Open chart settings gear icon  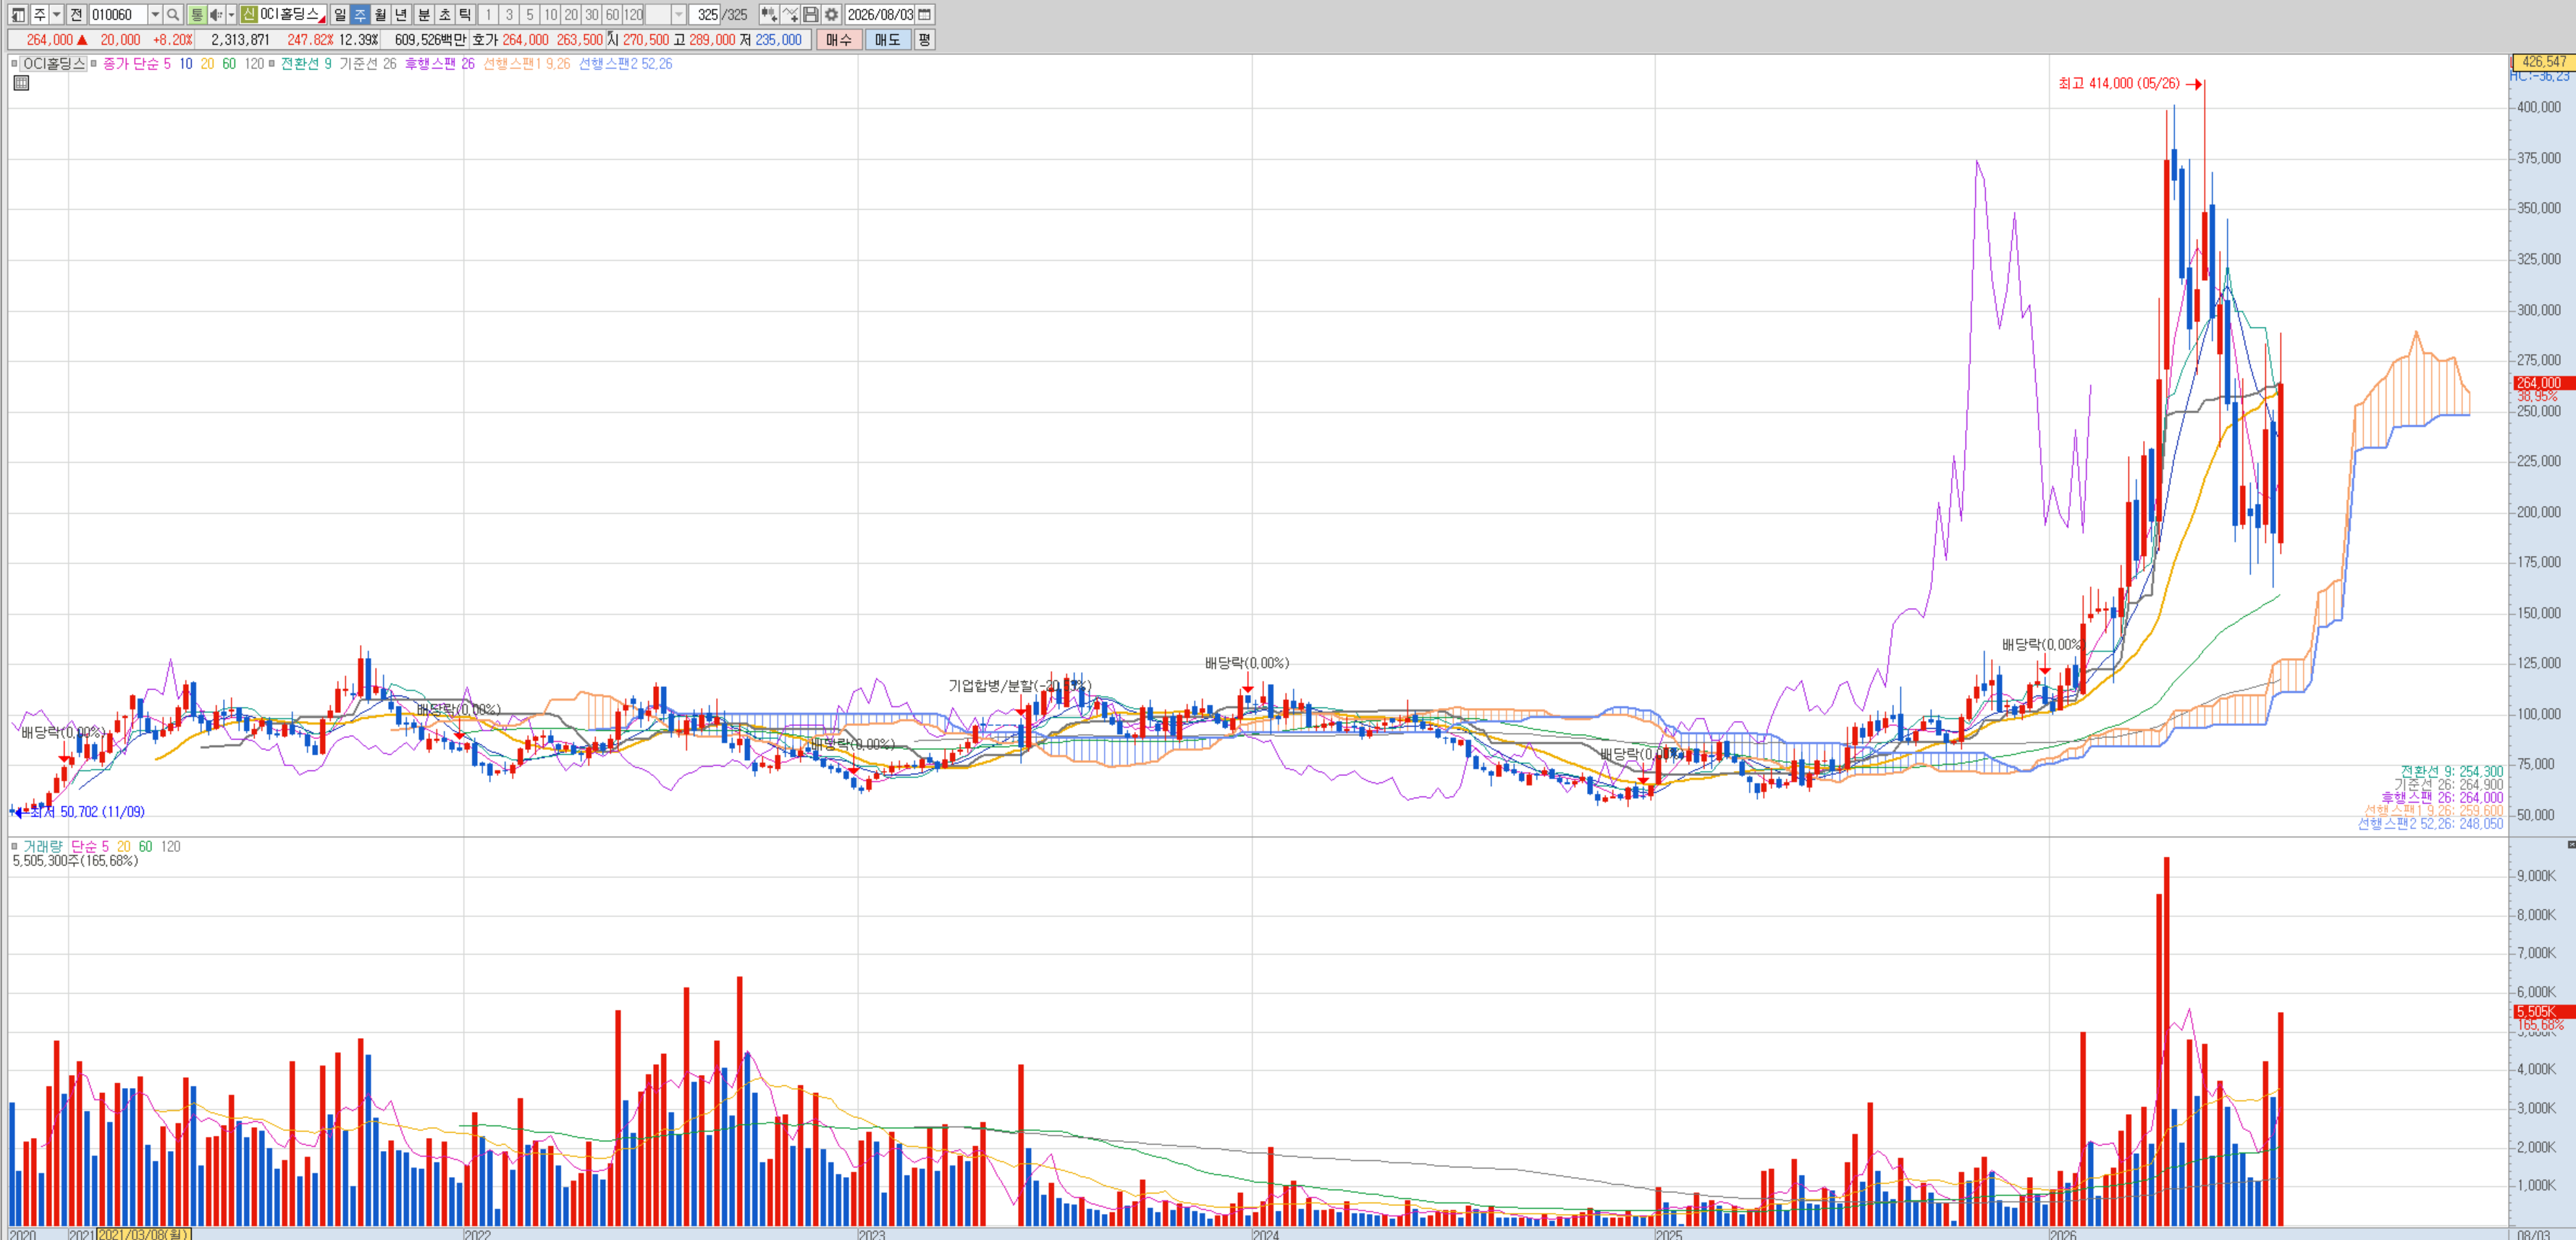coord(832,14)
